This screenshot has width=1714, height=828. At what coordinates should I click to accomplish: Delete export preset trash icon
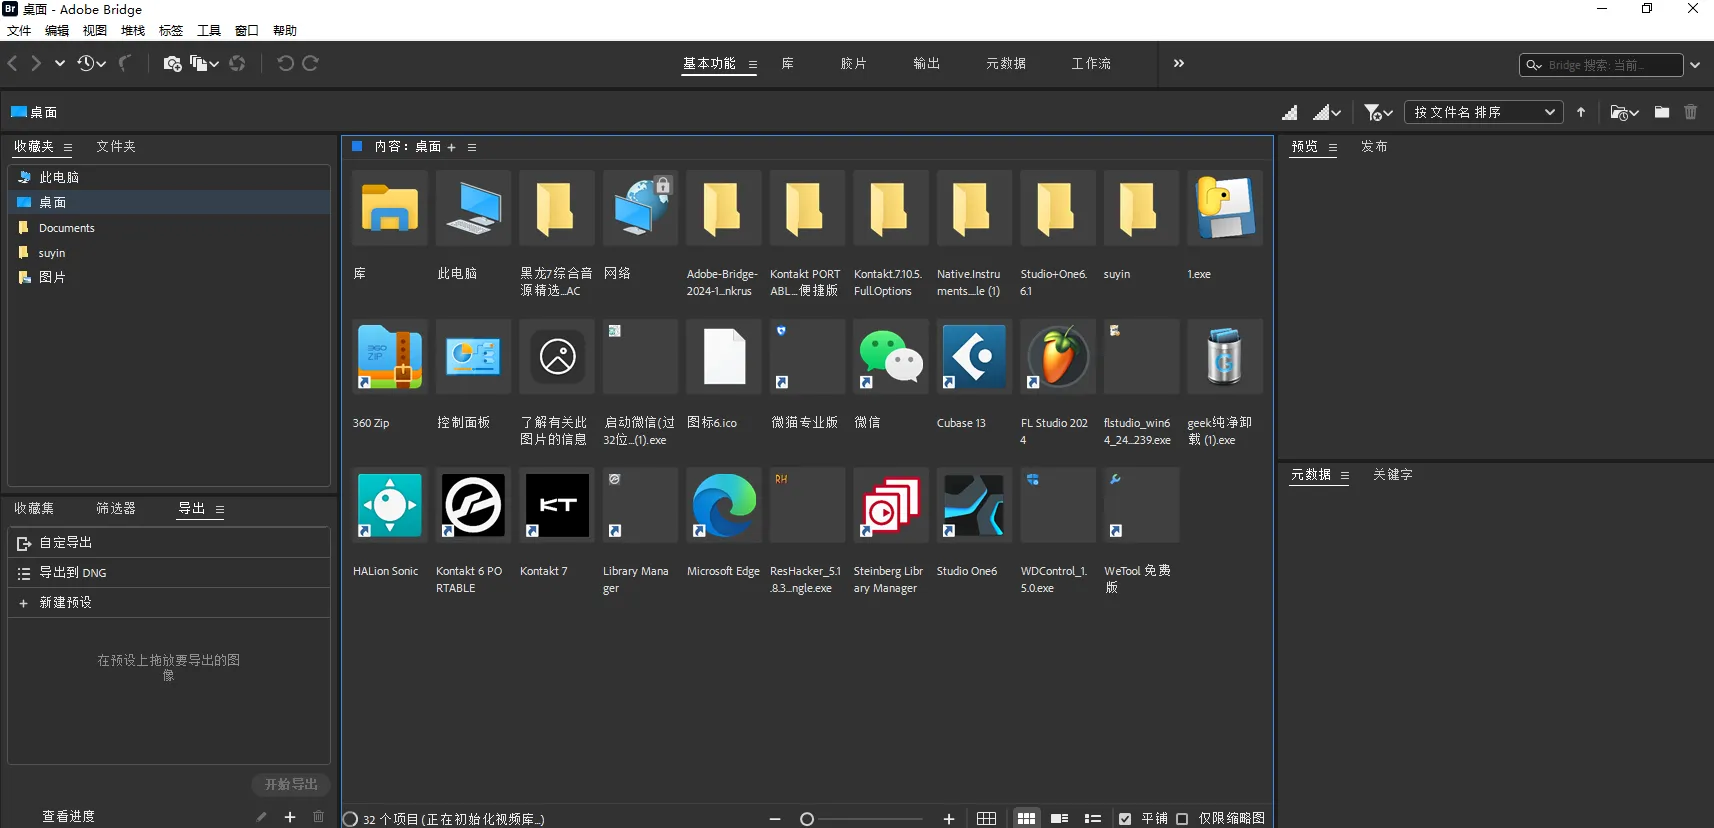[319, 817]
